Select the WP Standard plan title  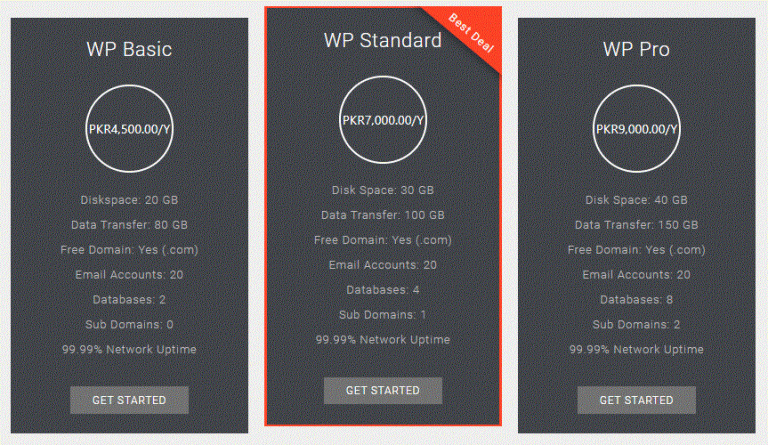[x=383, y=40]
